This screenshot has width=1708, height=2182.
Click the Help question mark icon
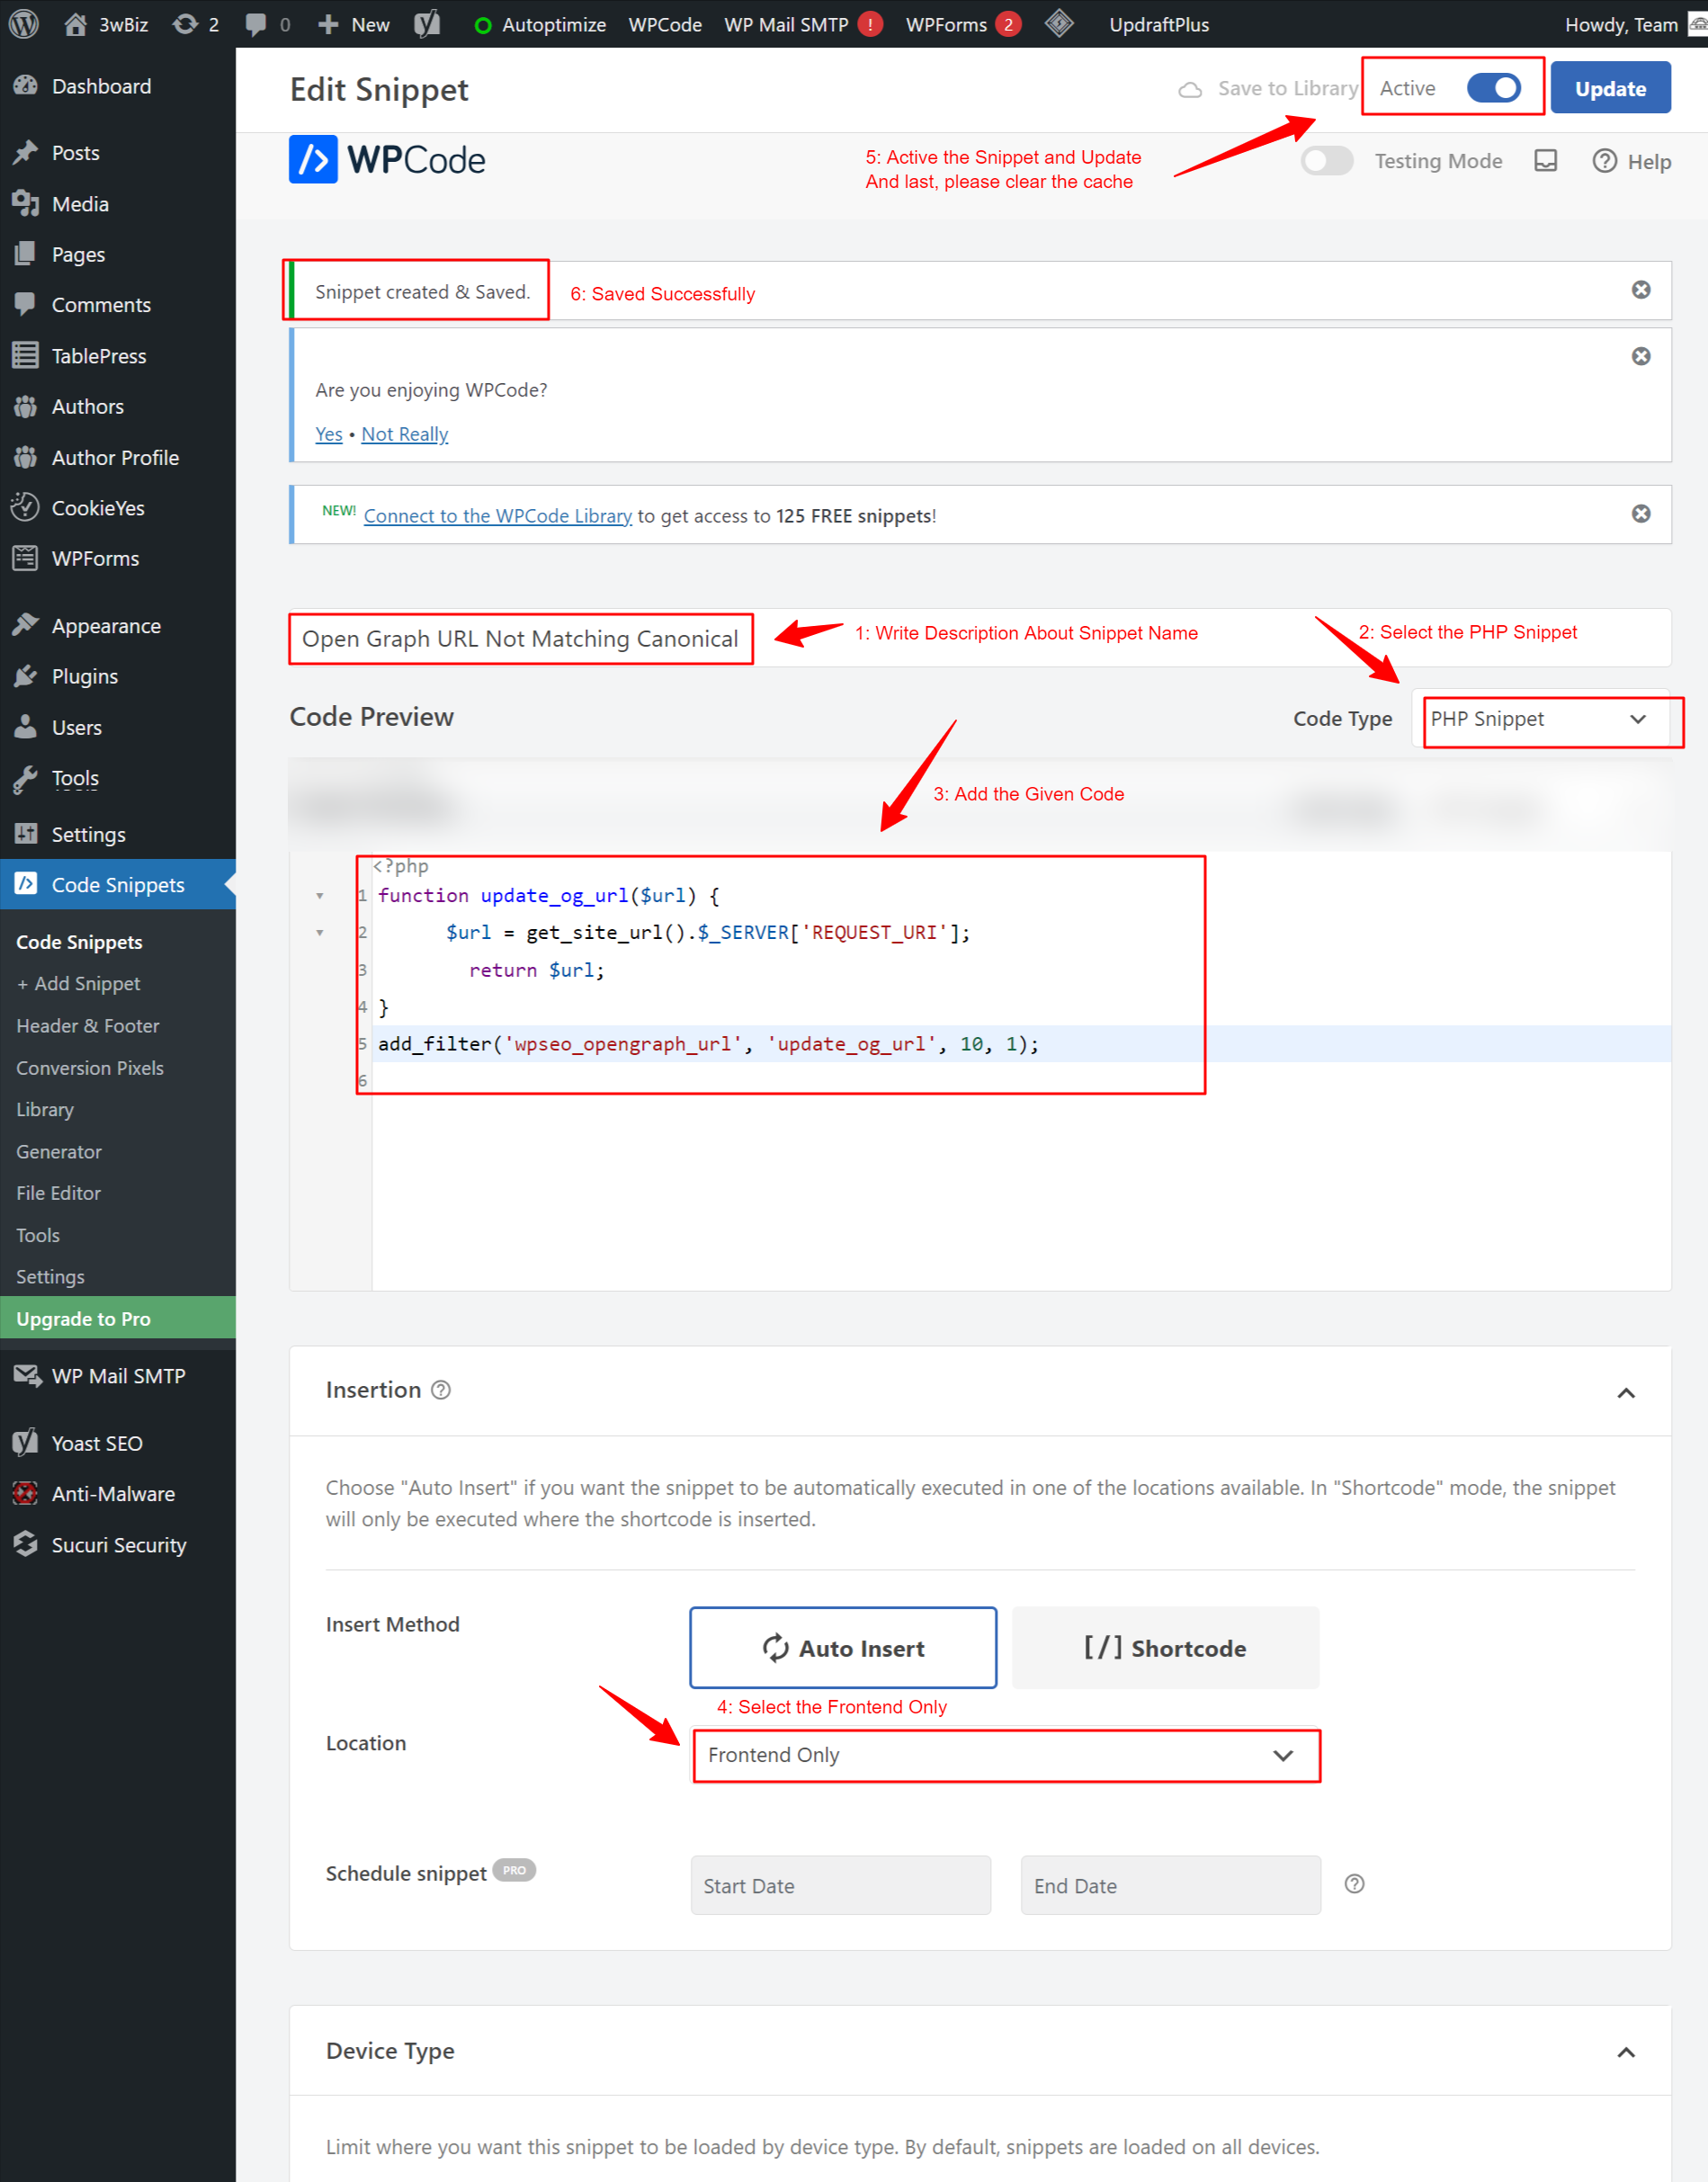pyautogui.click(x=1604, y=161)
